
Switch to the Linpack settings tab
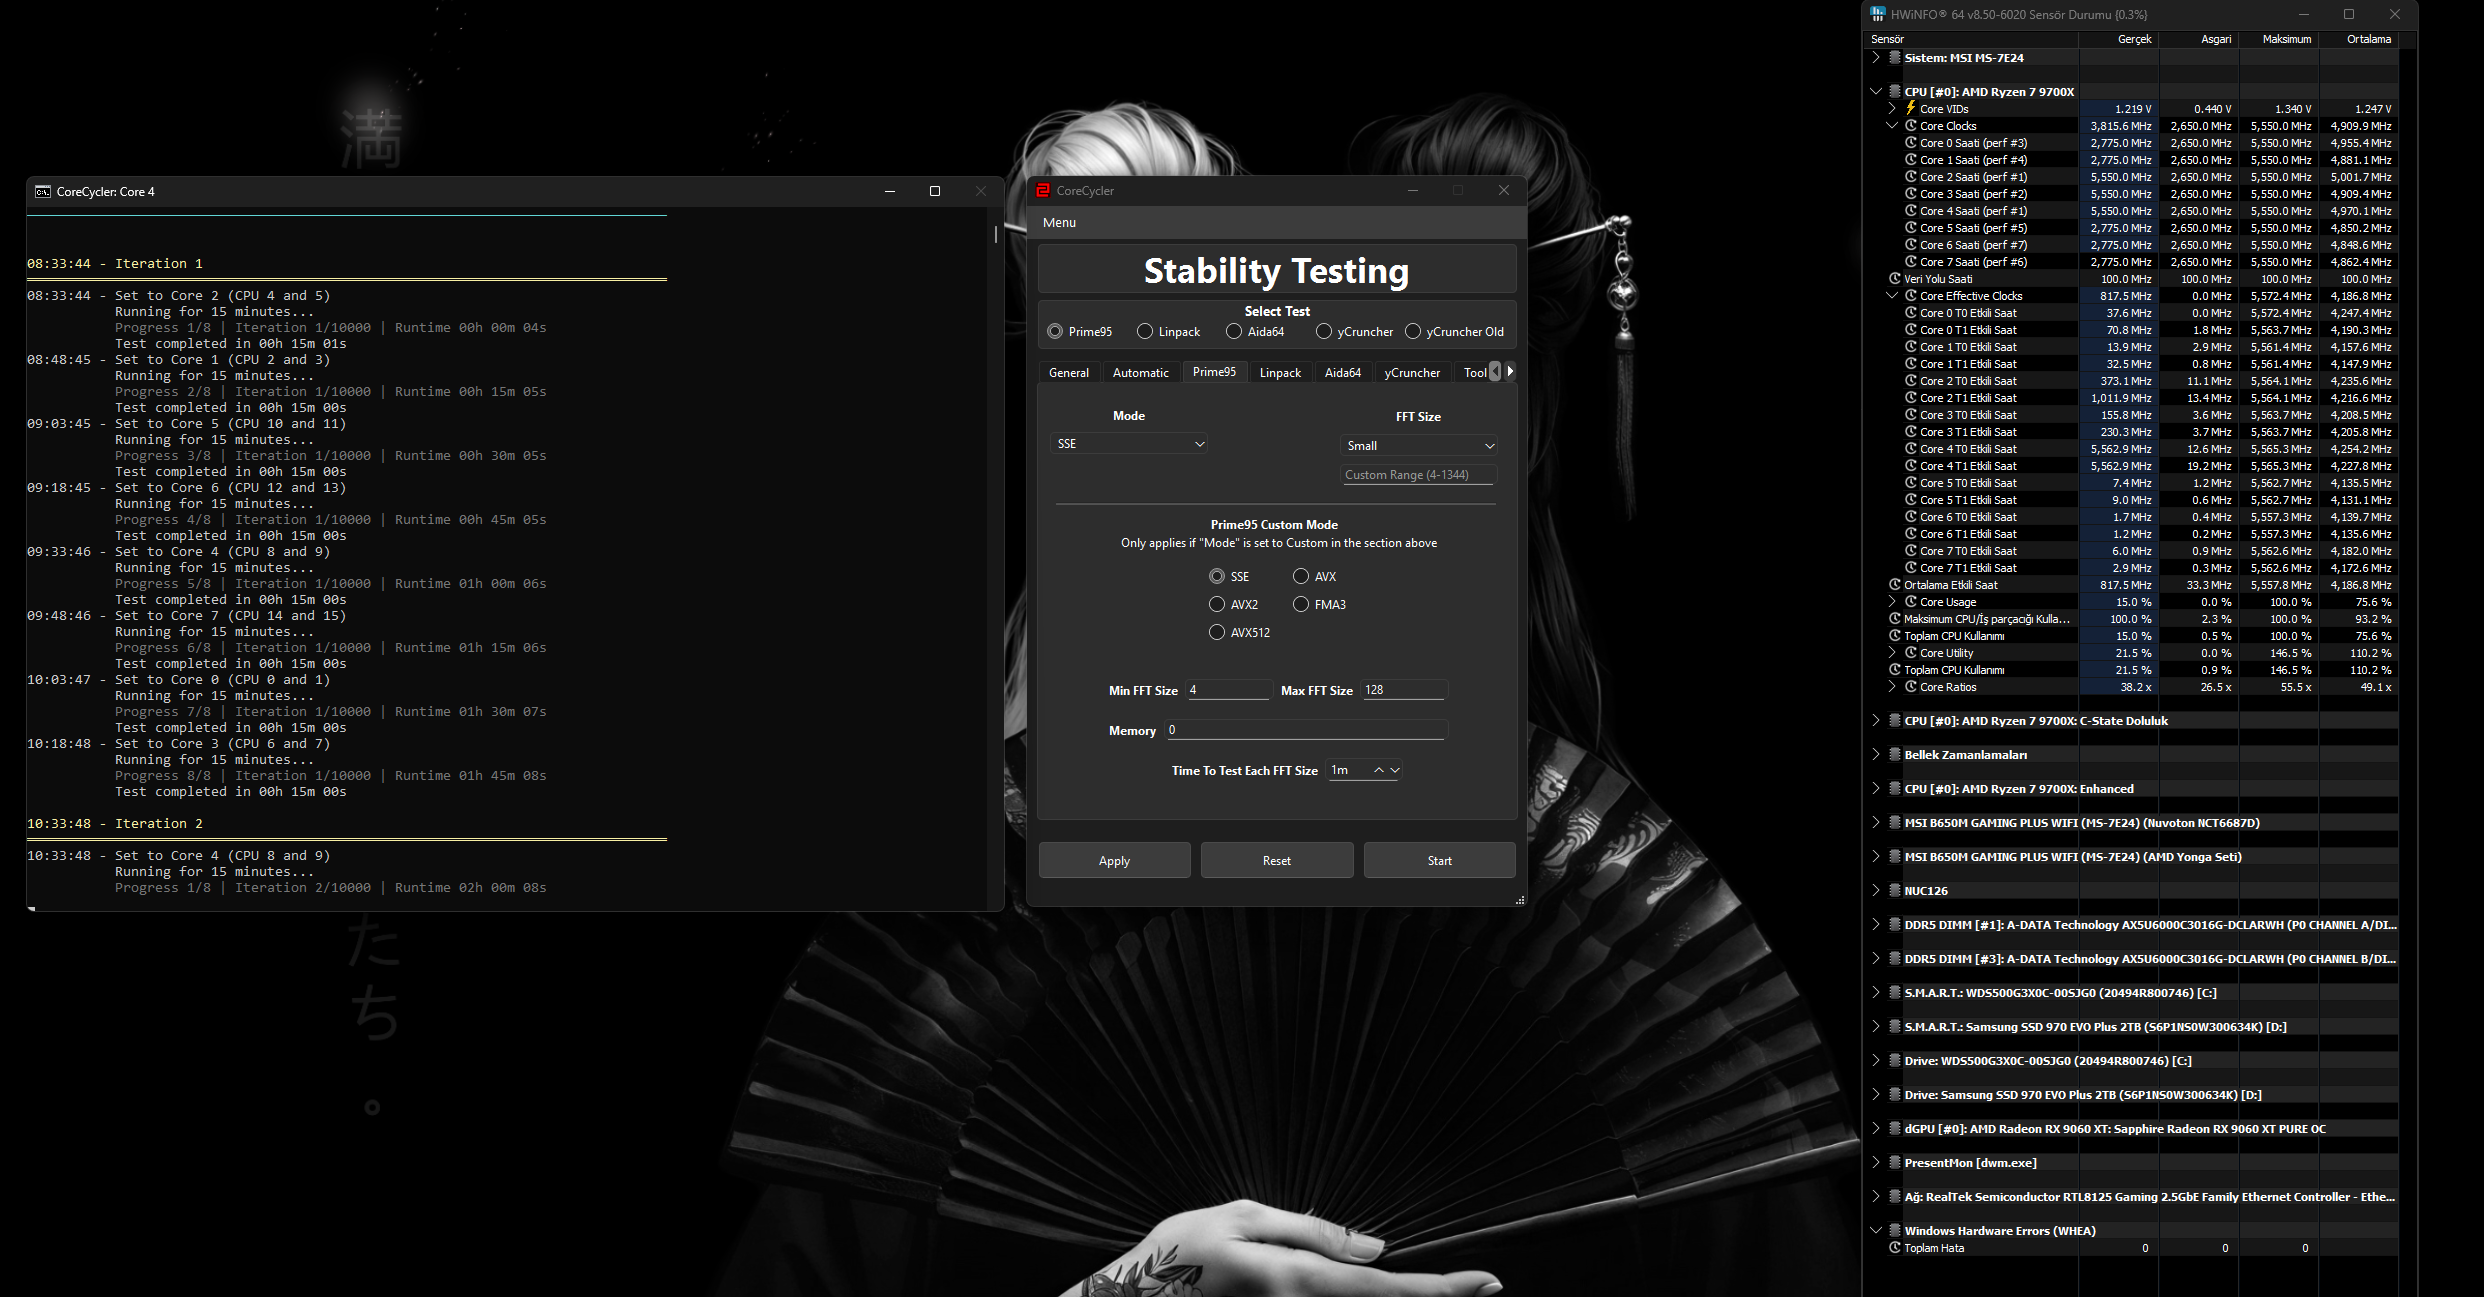(1280, 372)
